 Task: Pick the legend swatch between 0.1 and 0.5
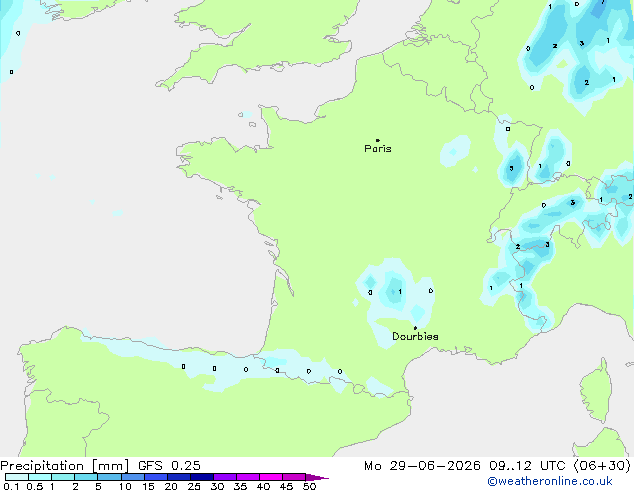coord(17,477)
